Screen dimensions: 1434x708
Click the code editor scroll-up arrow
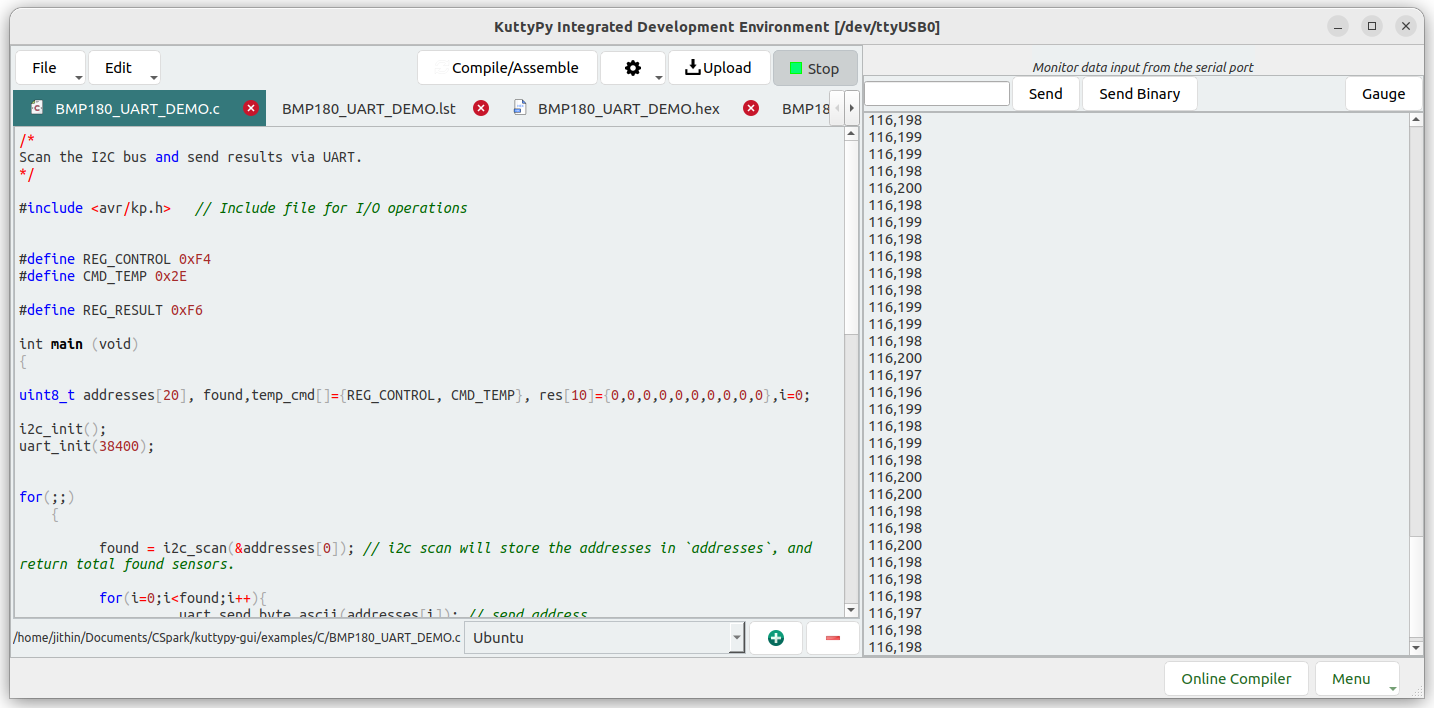(x=851, y=134)
